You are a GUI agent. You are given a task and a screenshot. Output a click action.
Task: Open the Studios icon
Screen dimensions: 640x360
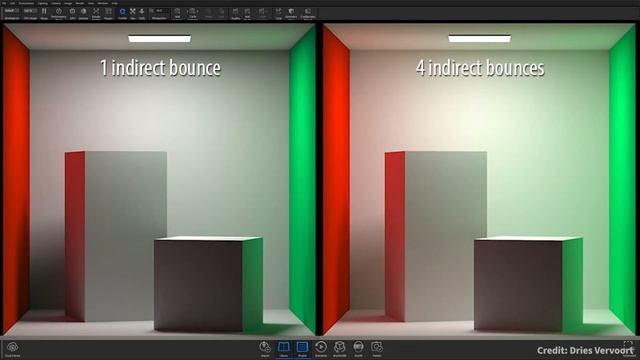point(236,11)
